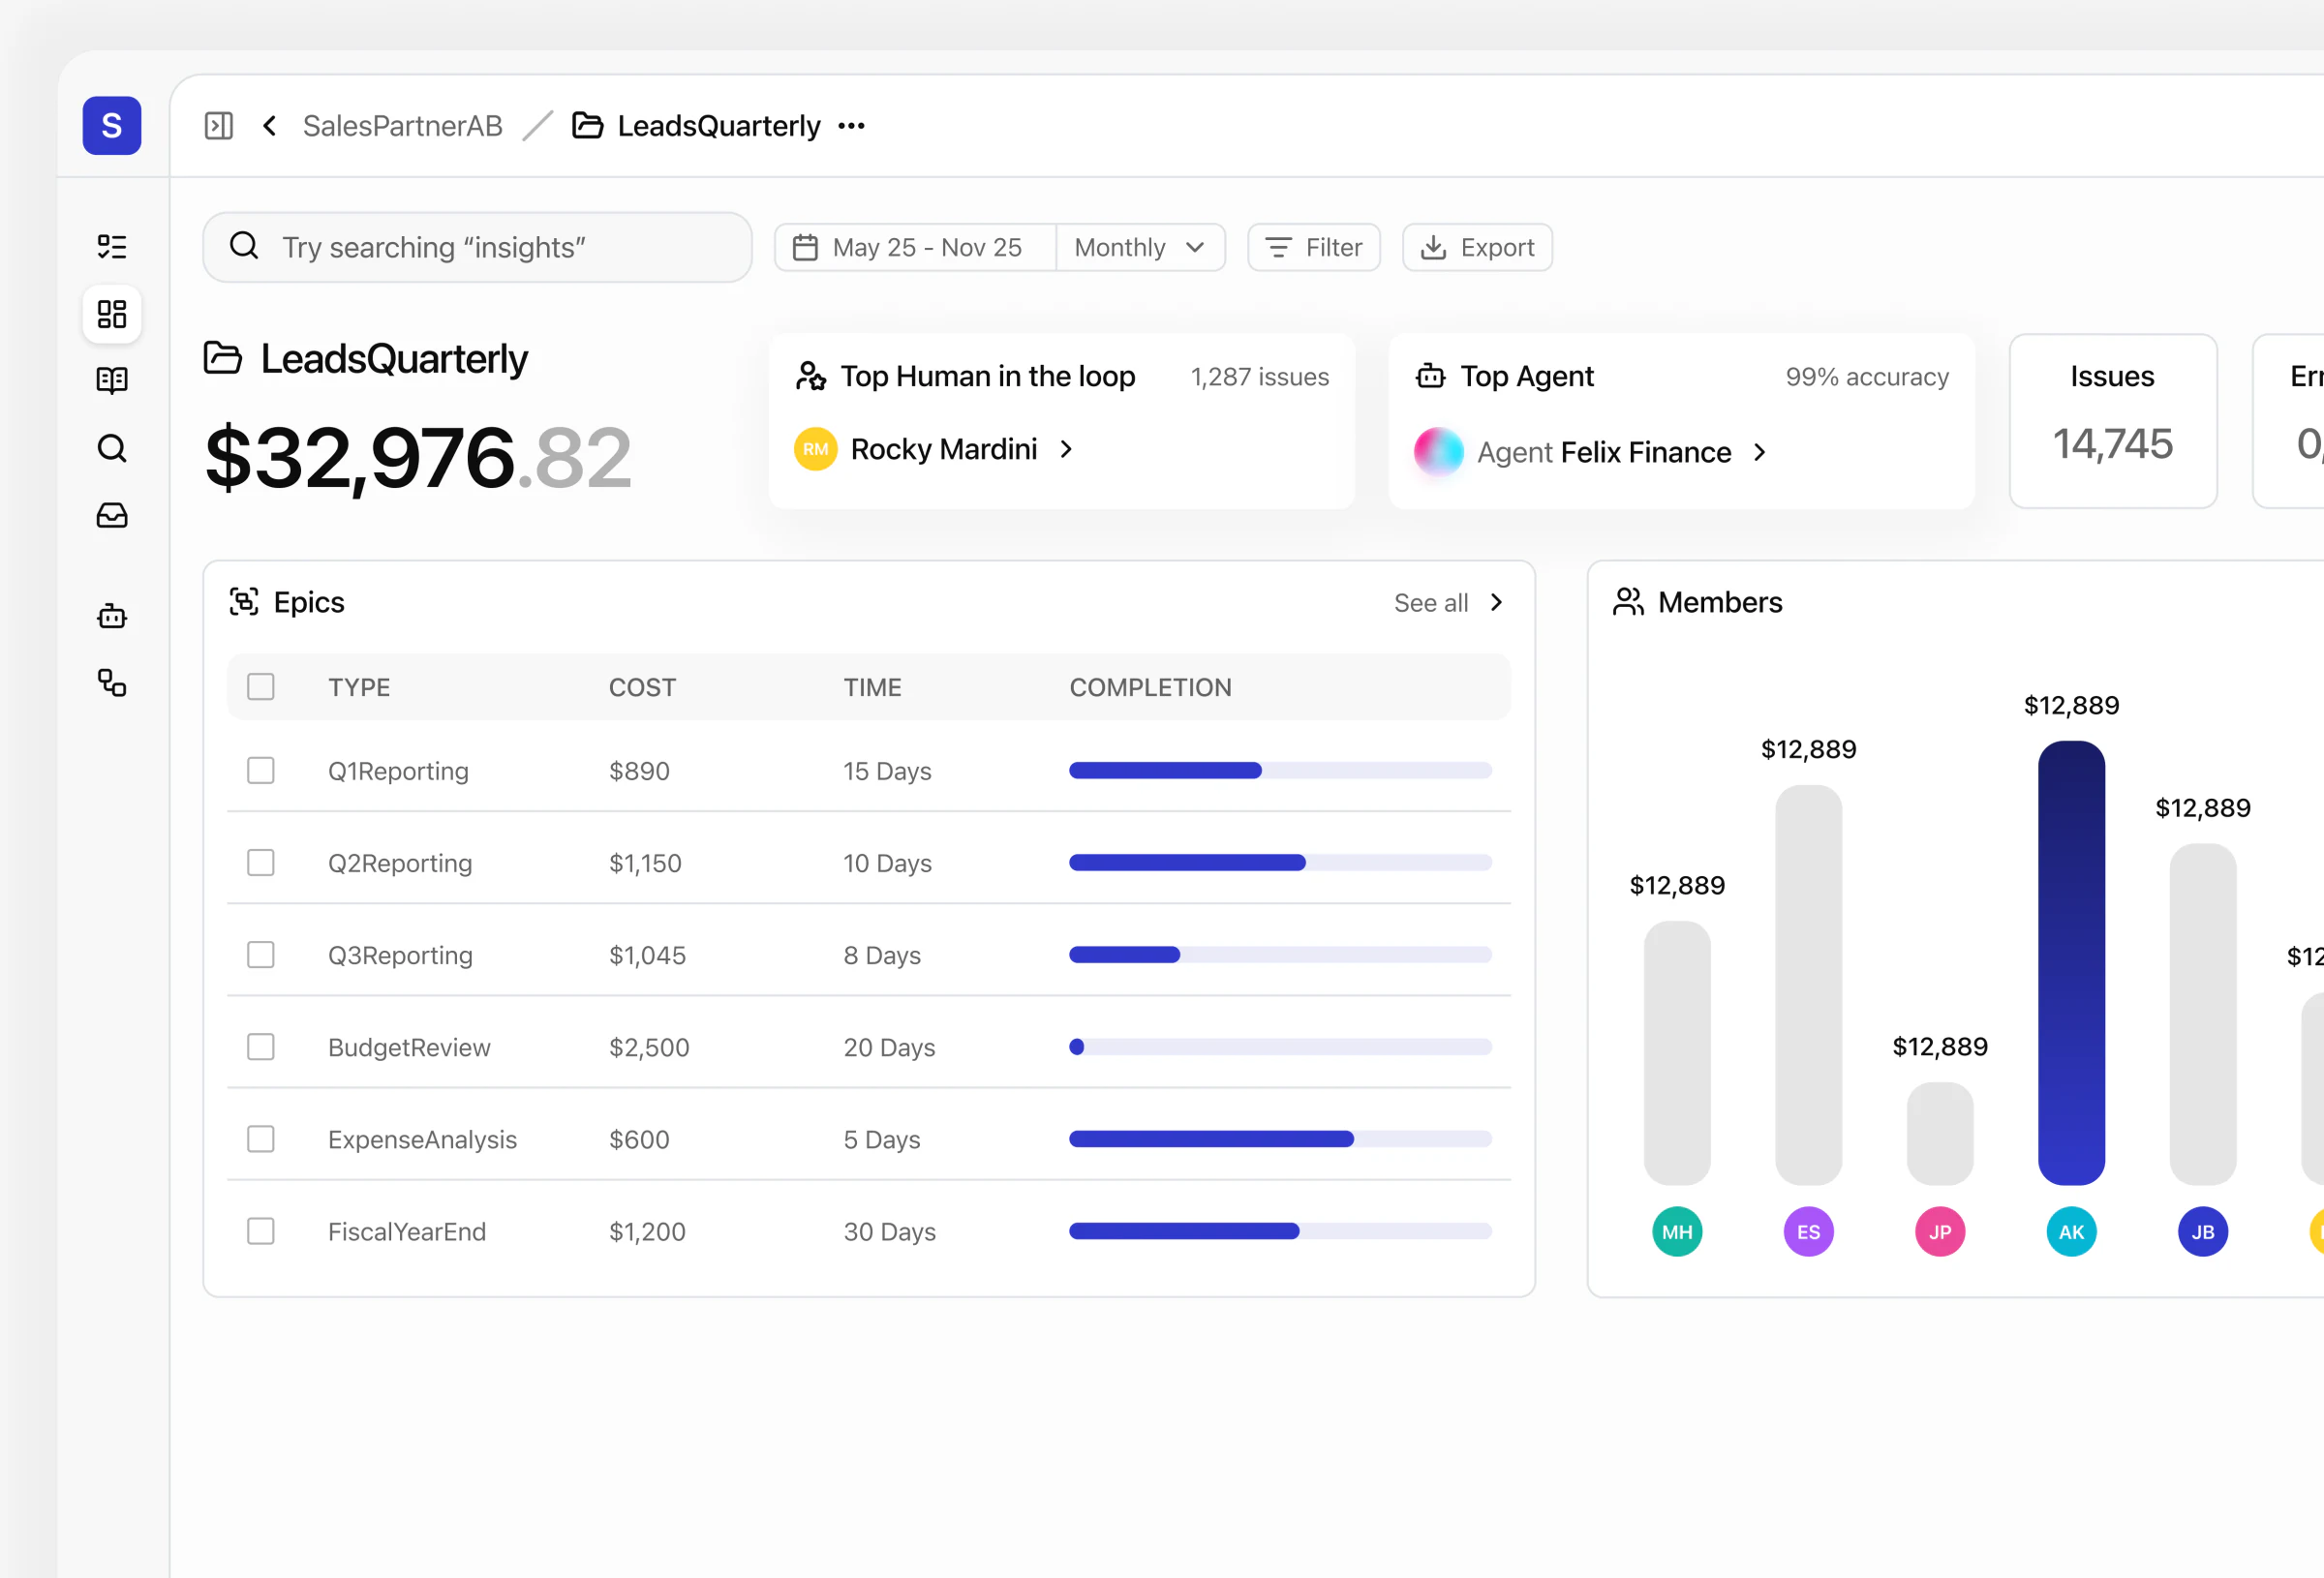2324x1578 pixels.
Task: Check the ExpenseAnalysis row checkbox
Action: click(x=261, y=1139)
